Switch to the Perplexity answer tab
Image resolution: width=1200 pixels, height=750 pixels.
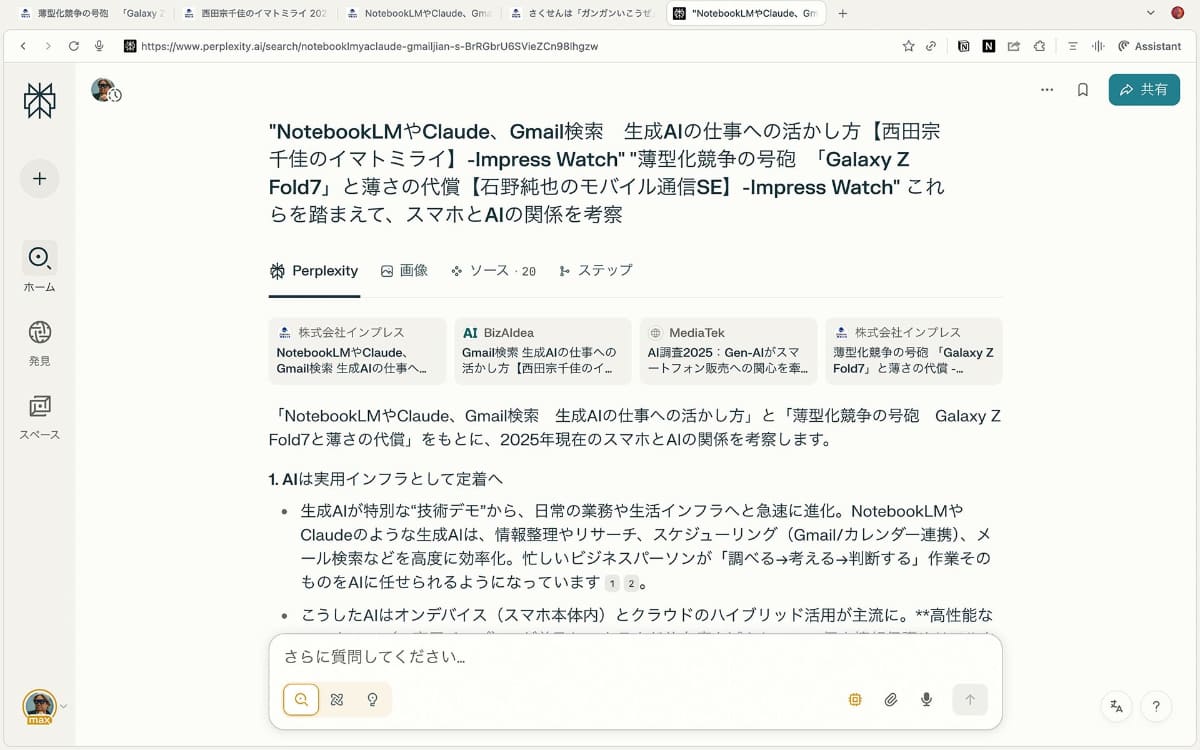click(x=313, y=271)
